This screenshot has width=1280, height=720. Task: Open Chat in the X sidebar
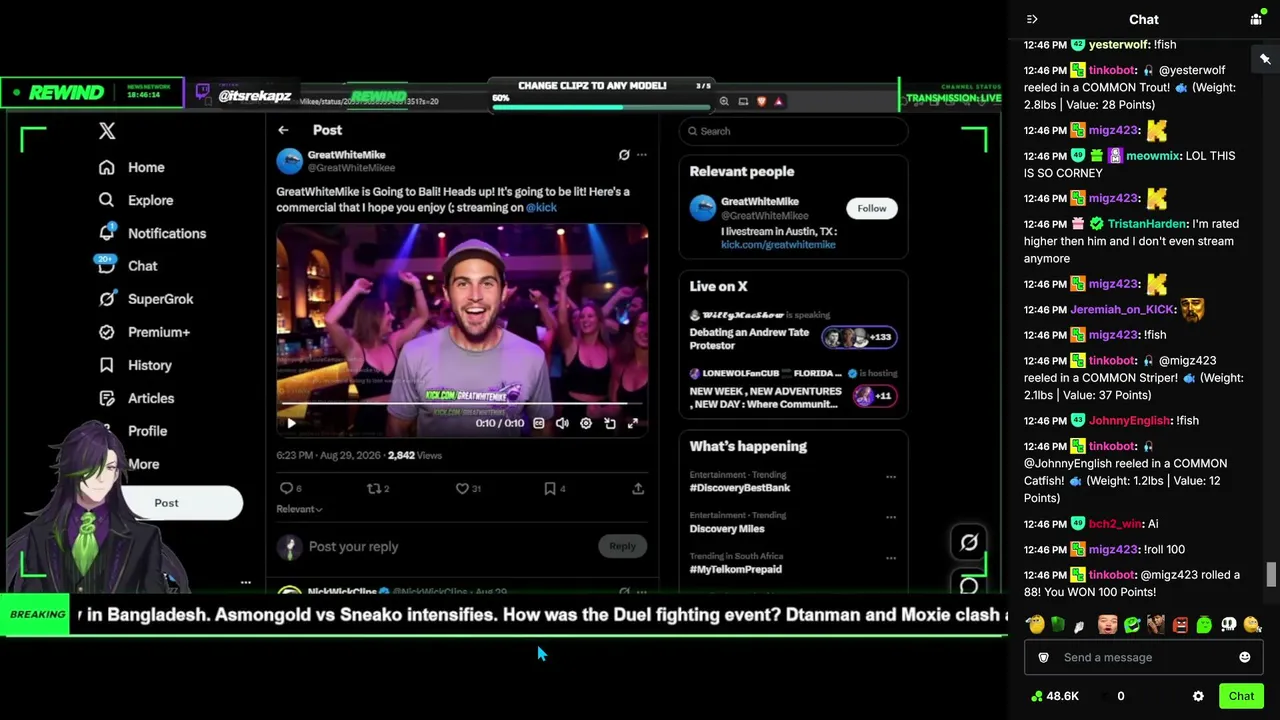point(127,266)
